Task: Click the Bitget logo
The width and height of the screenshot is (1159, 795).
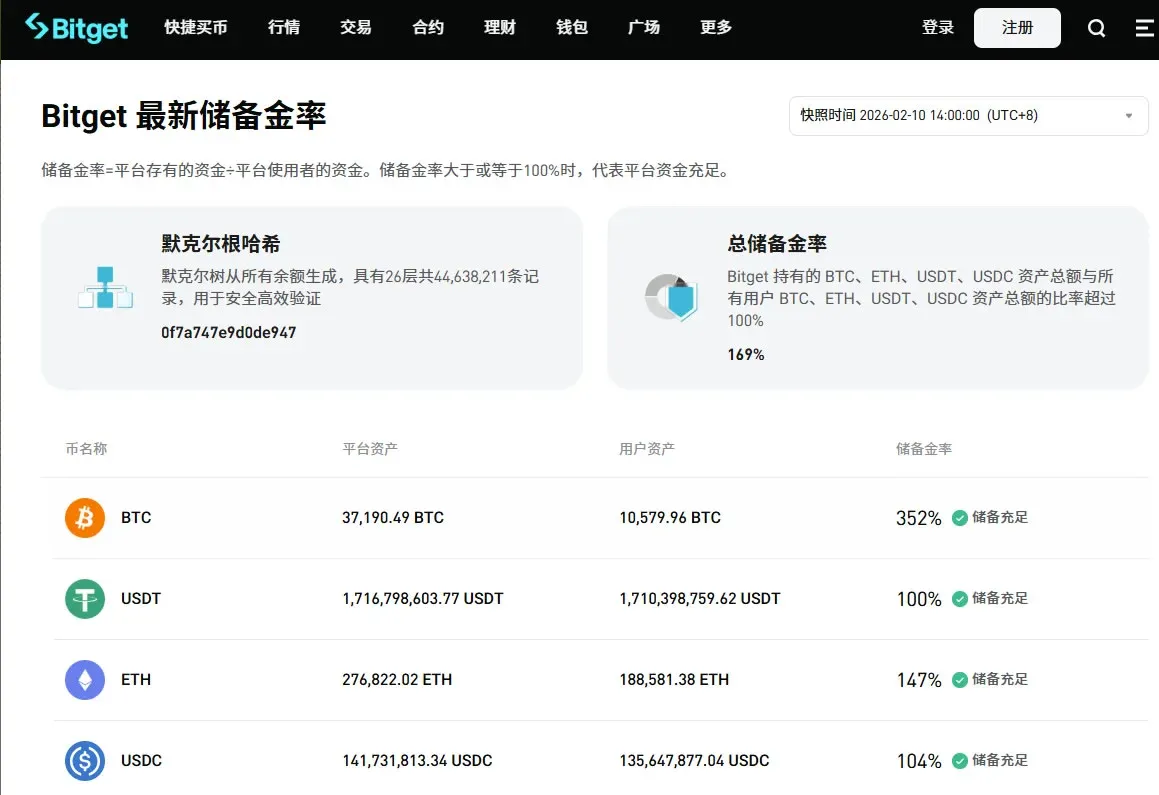Action: 75,28
